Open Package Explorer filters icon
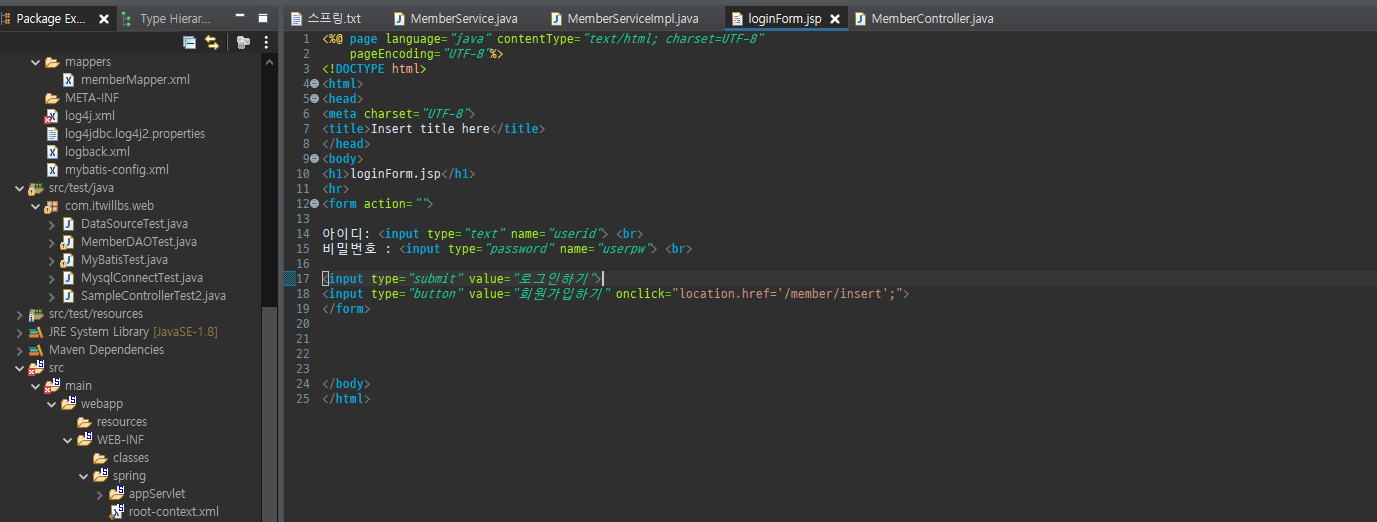 point(243,42)
